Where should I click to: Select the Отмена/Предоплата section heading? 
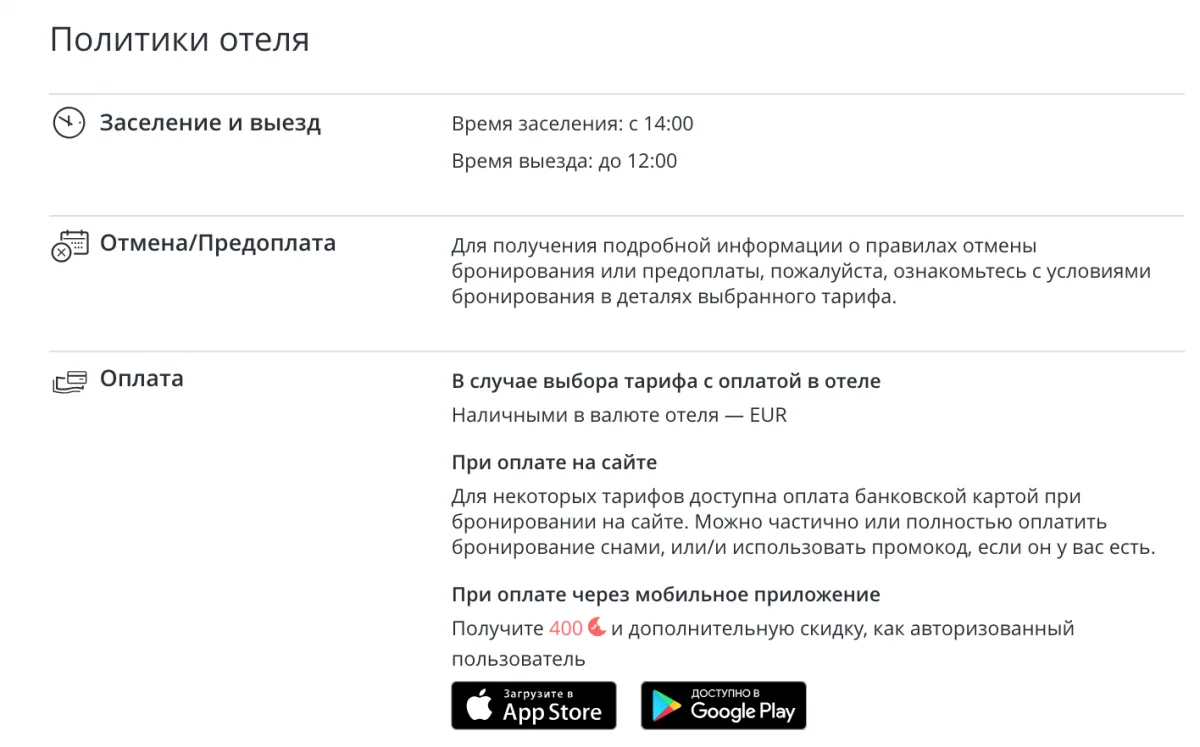coord(218,243)
